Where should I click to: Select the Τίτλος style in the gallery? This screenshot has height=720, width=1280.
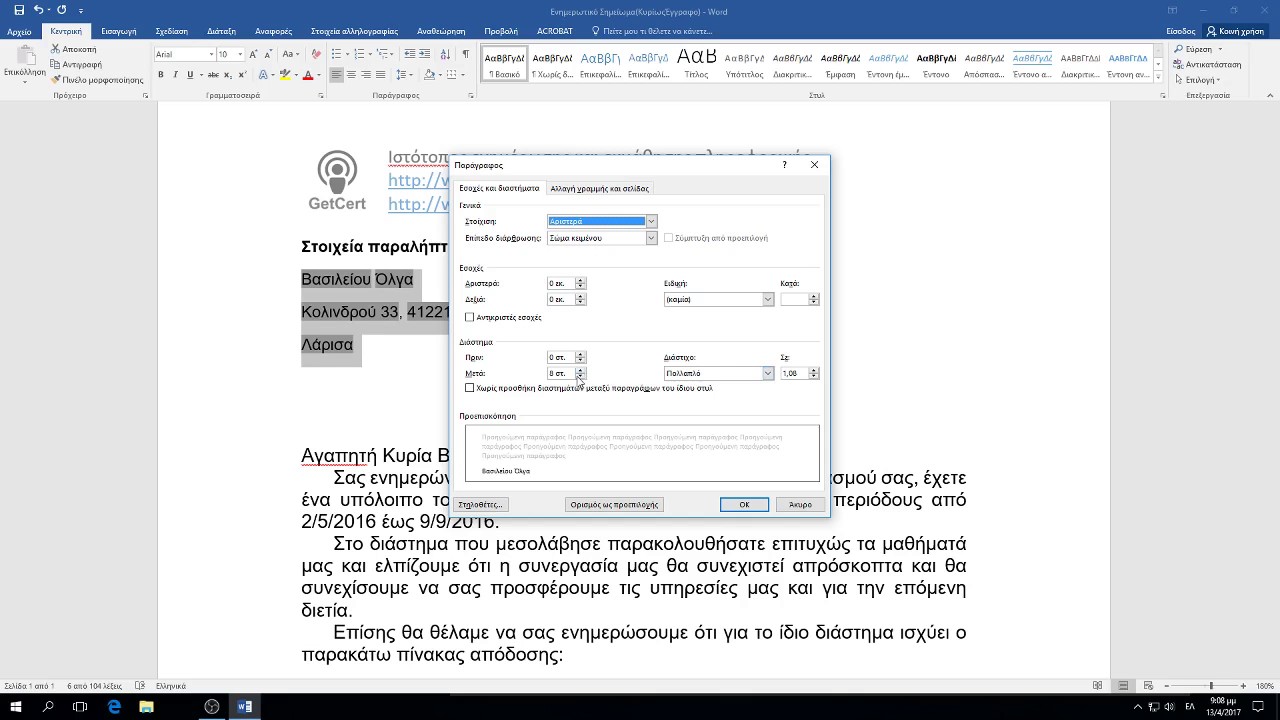click(x=697, y=62)
